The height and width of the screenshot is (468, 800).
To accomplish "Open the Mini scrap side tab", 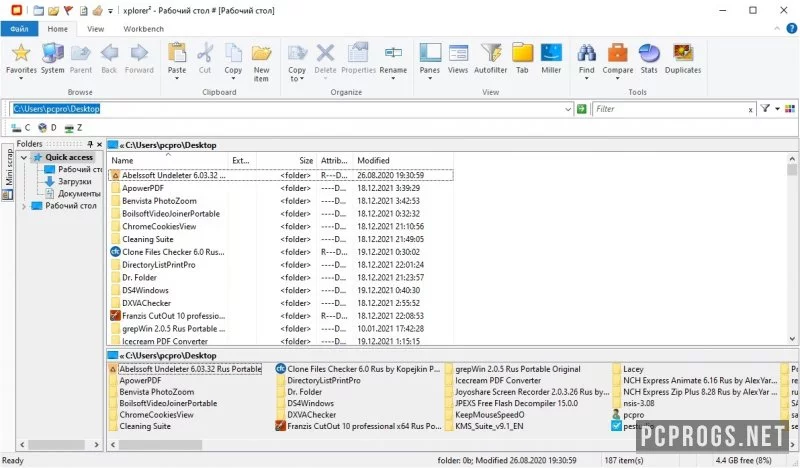I will [x=8, y=173].
